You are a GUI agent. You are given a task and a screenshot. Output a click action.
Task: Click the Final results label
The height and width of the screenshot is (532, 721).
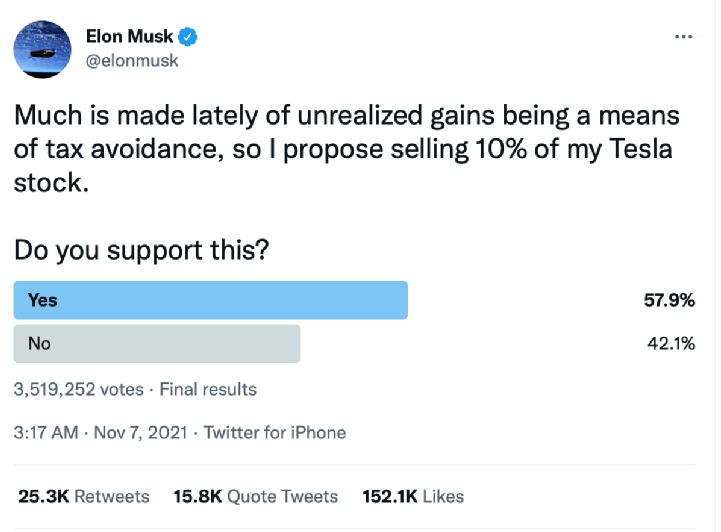point(208,389)
